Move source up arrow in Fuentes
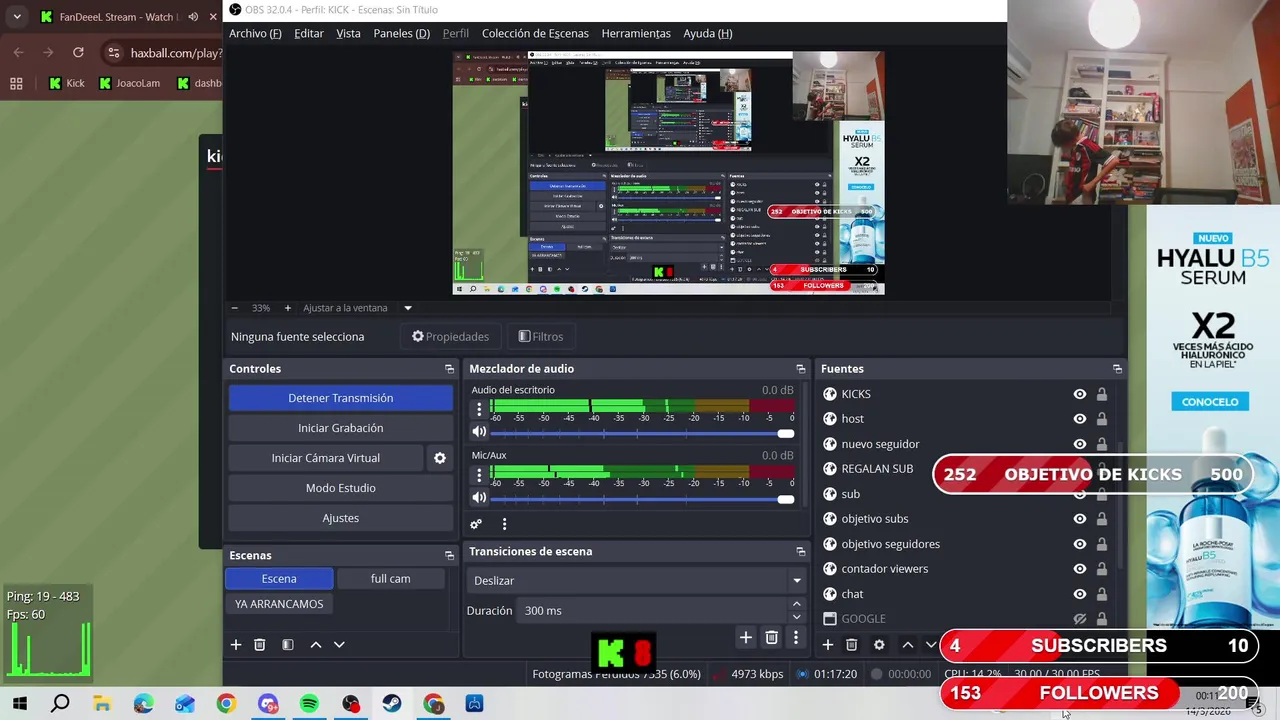Image resolution: width=1280 pixels, height=720 pixels. (x=907, y=645)
